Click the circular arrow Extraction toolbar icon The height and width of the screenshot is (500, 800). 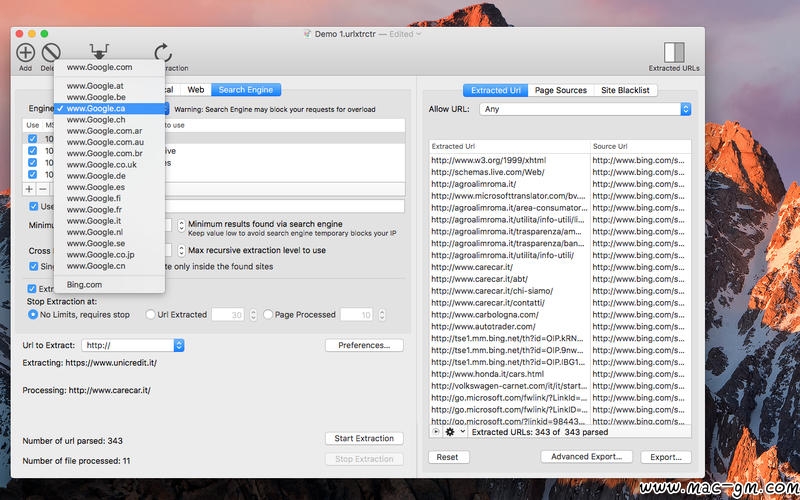(x=163, y=52)
